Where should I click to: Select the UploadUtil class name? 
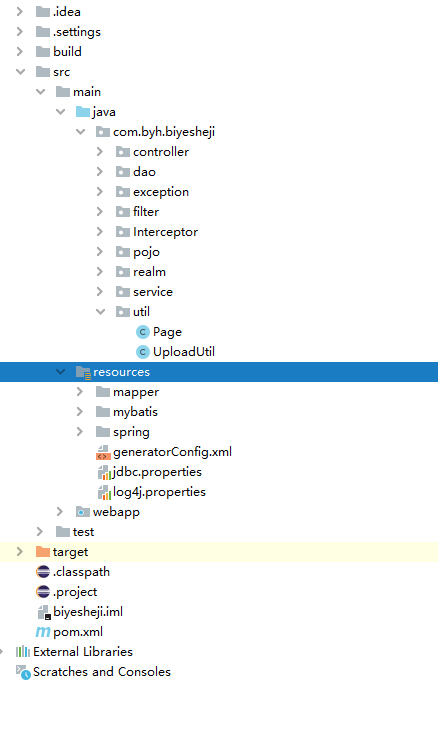[x=184, y=352]
